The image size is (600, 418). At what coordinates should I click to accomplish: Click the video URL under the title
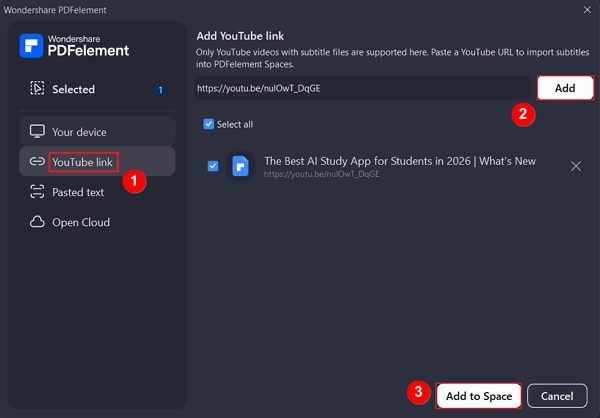[x=321, y=174]
